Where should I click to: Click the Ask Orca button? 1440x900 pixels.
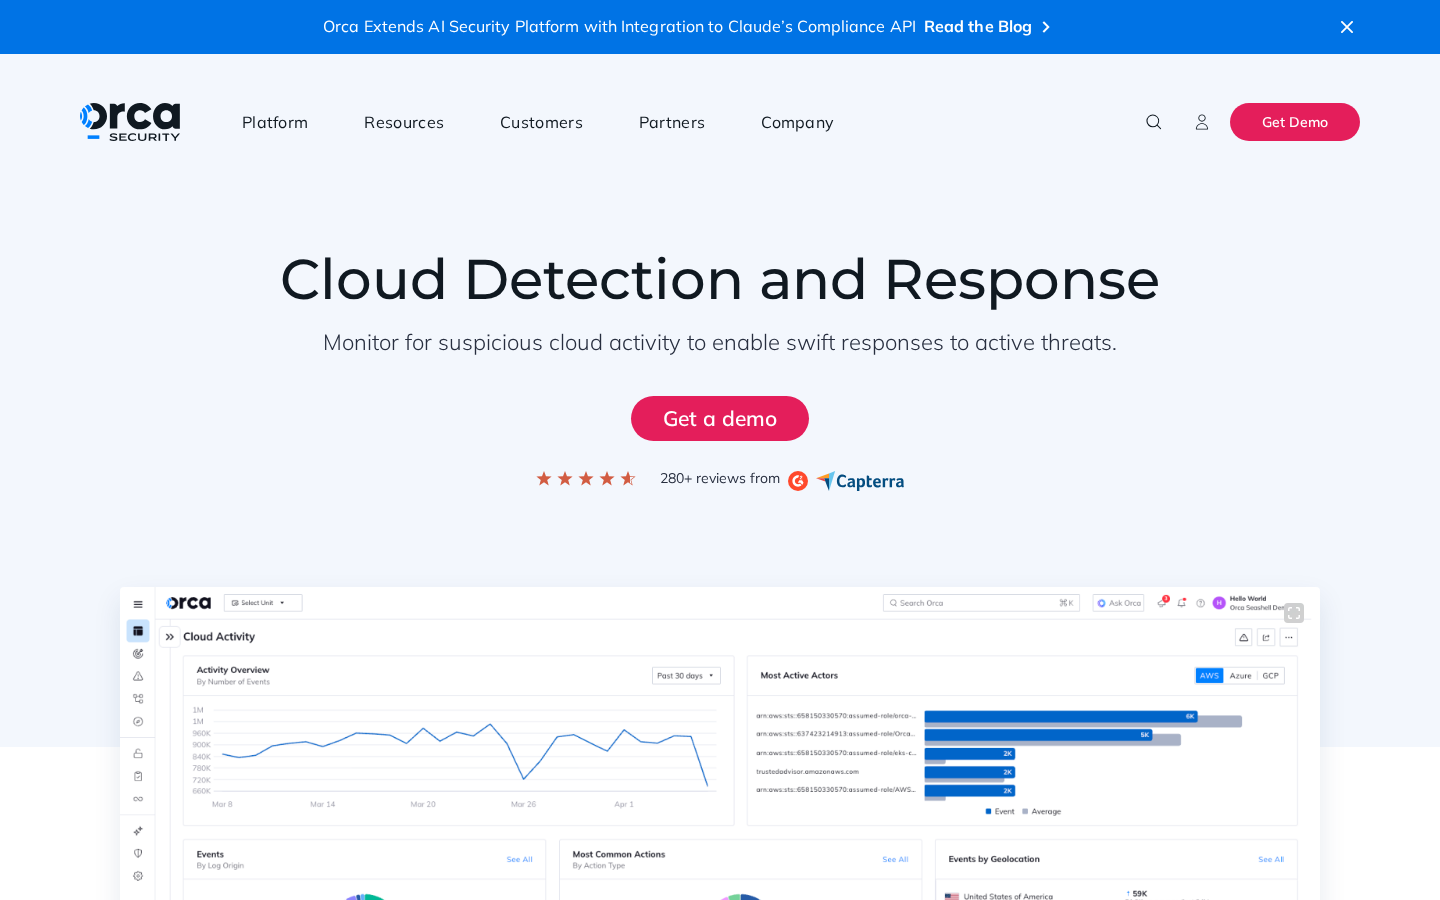click(1118, 603)
